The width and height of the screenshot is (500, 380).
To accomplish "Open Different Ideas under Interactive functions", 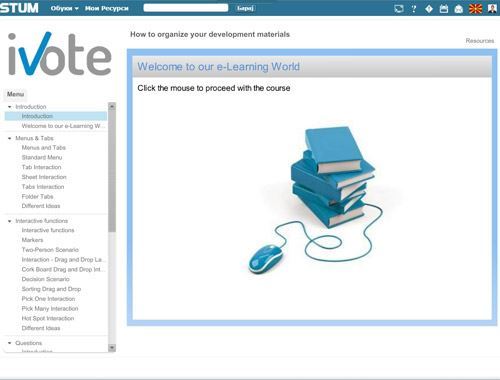I will (41, 328).
